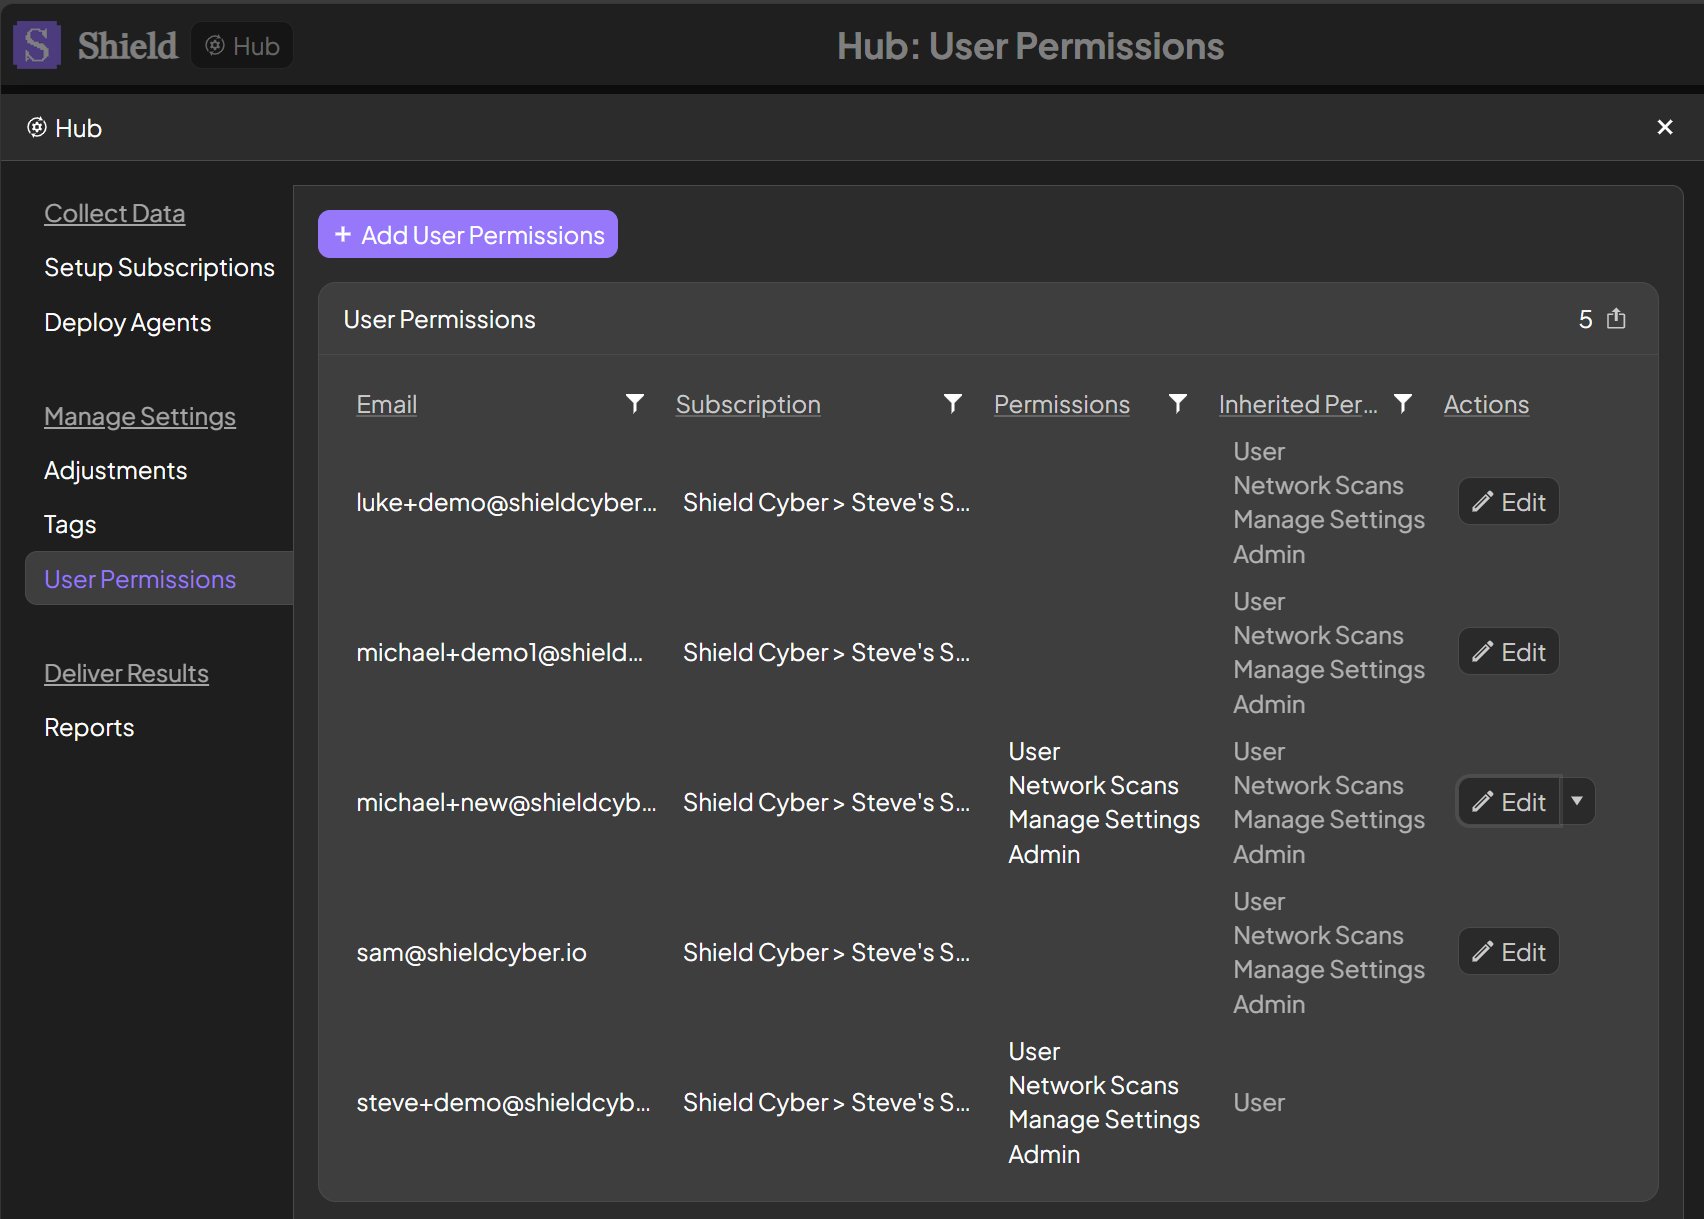Filter the Email column
1704x1219 pixels.
coord(634,403)
